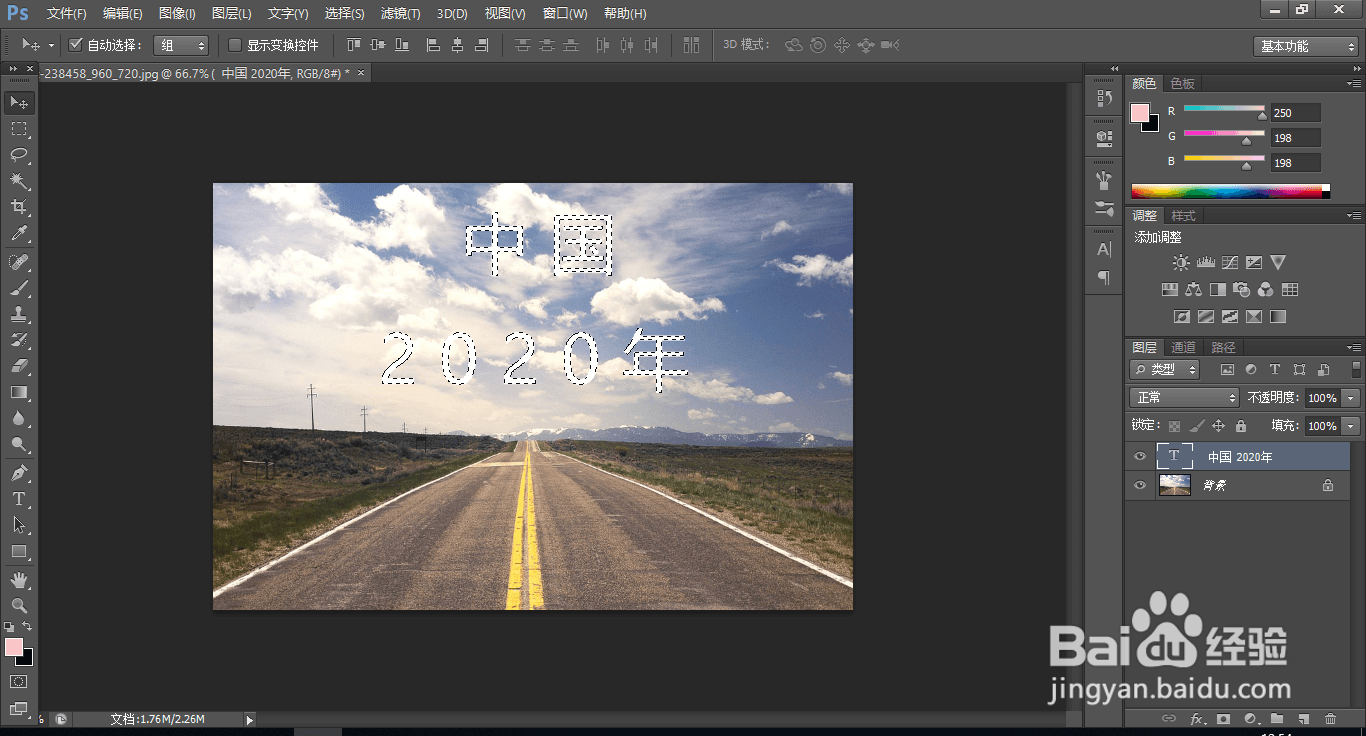Open Color panel flyout menu
This screenshot has width=1366, height=736.
coord(1354,83)
